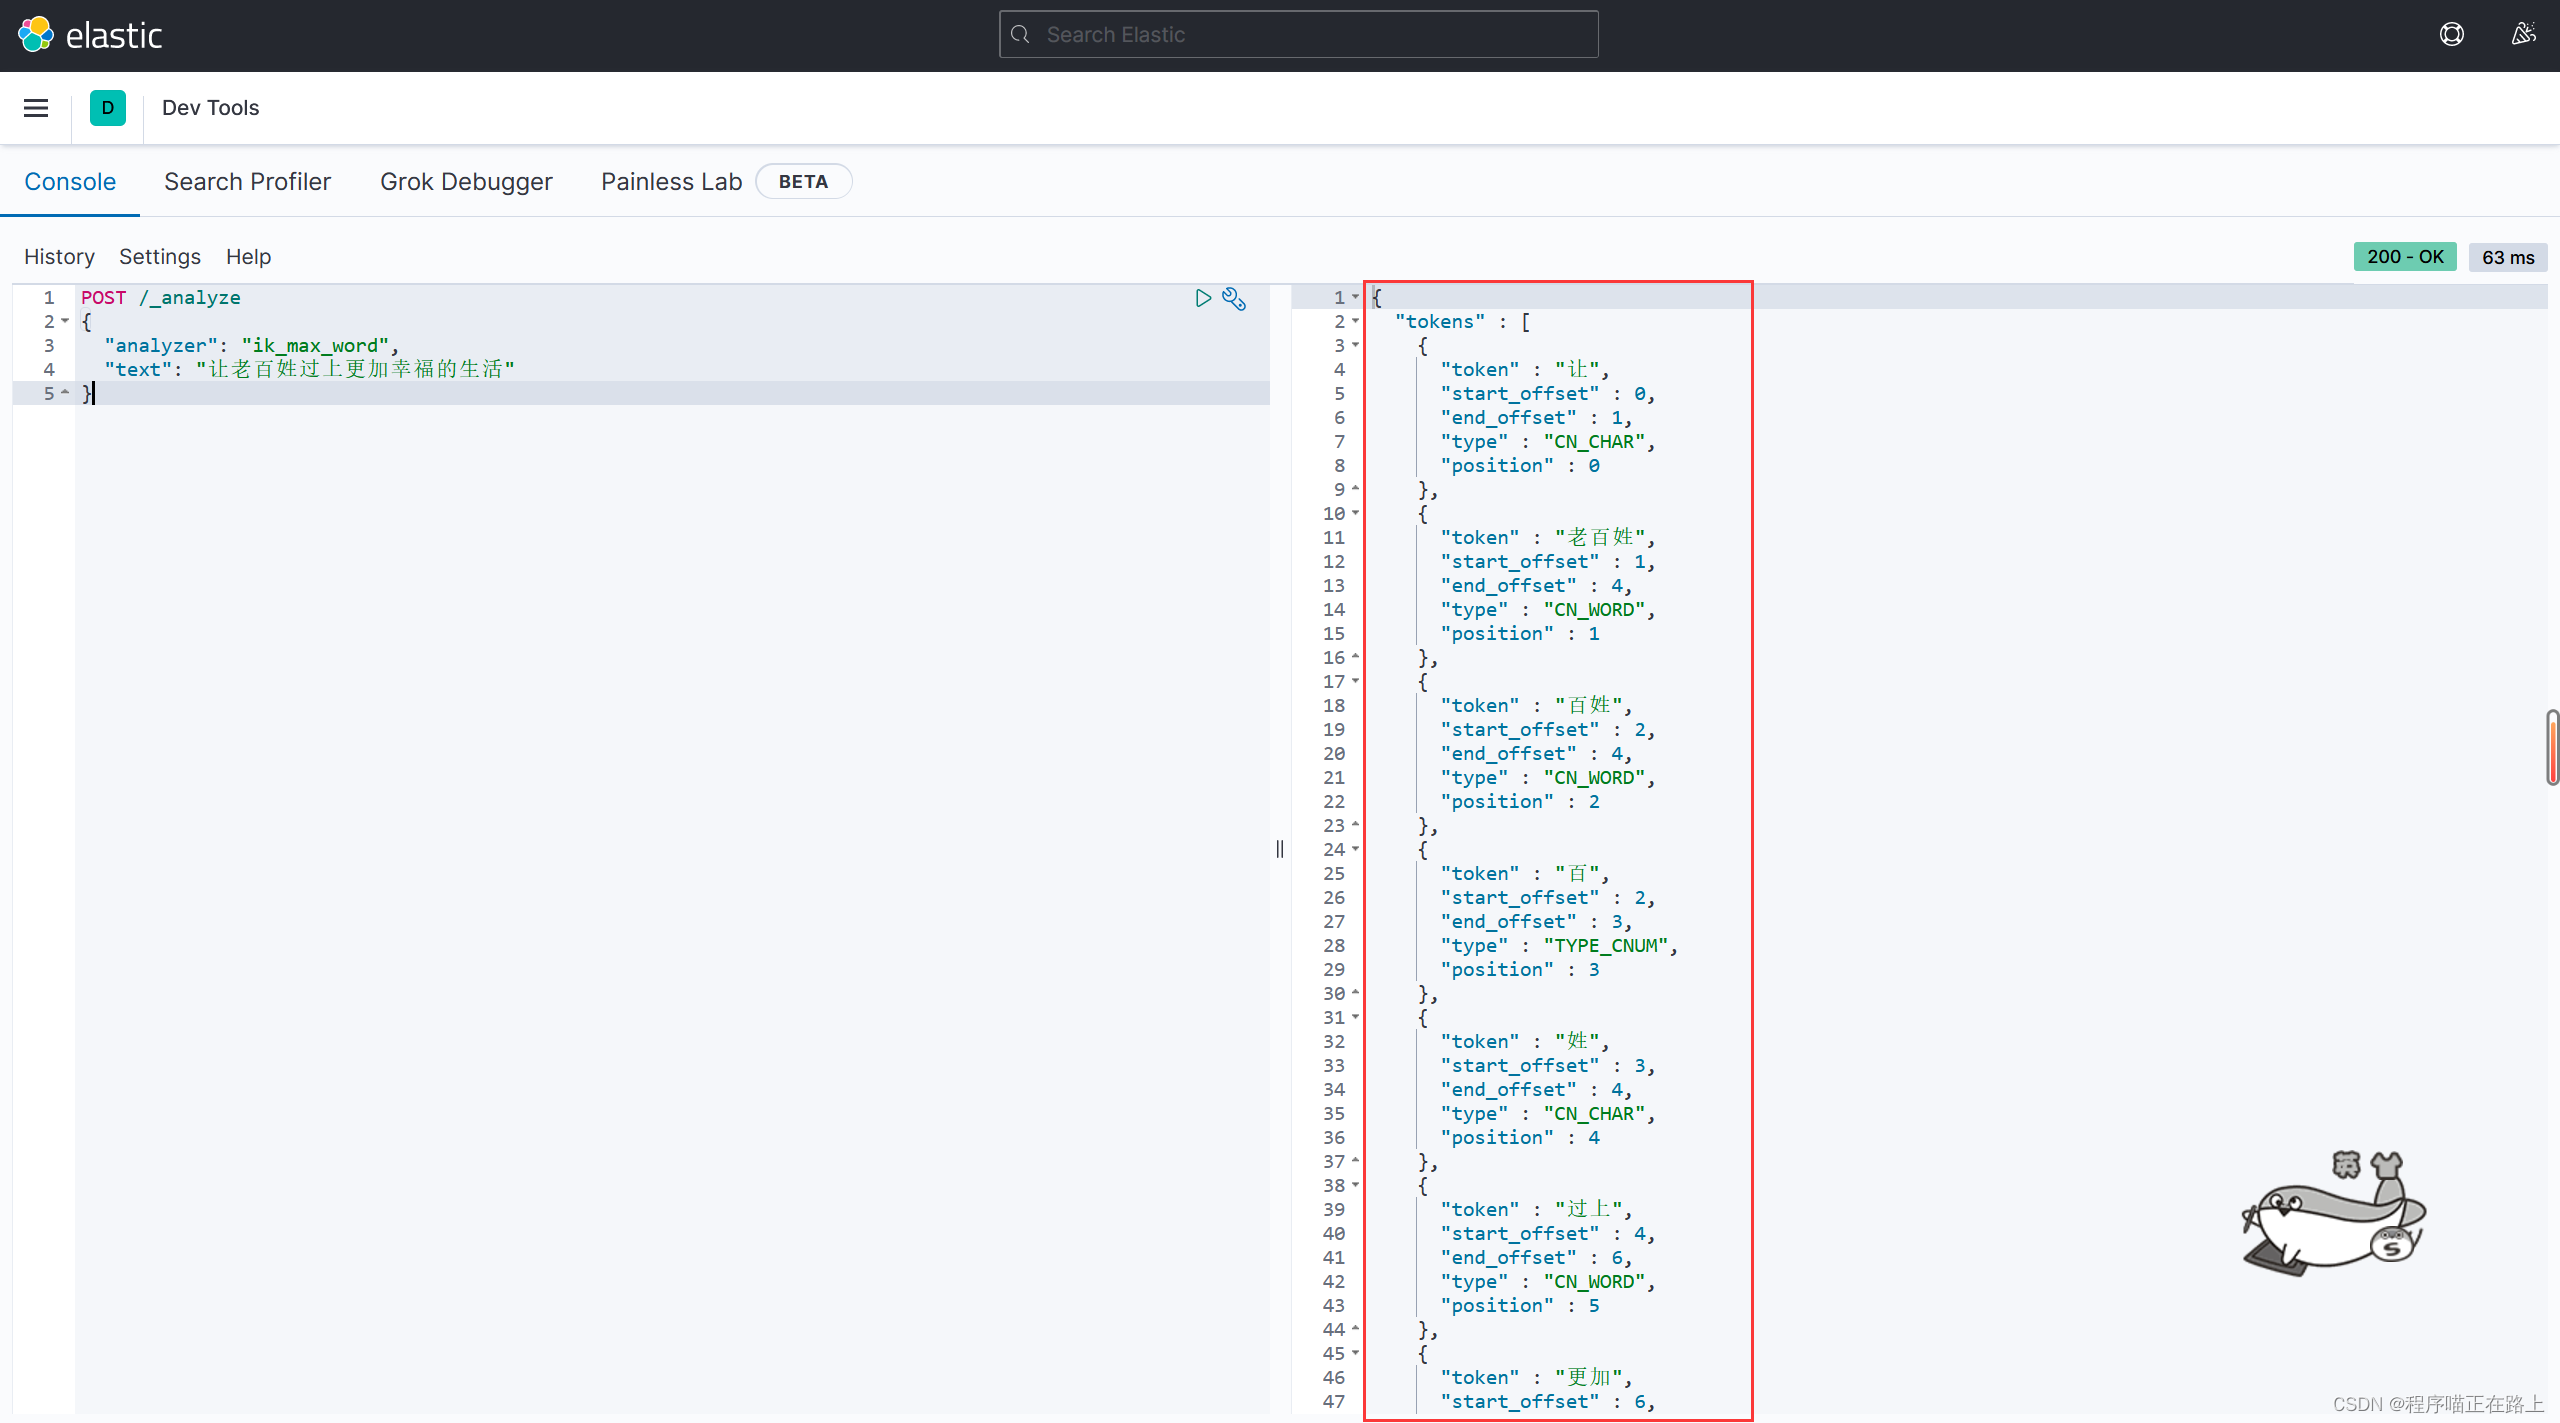Screen dimensions: 2560x1423
Task: Open the hamburger navigation menu
Action: 36,108
